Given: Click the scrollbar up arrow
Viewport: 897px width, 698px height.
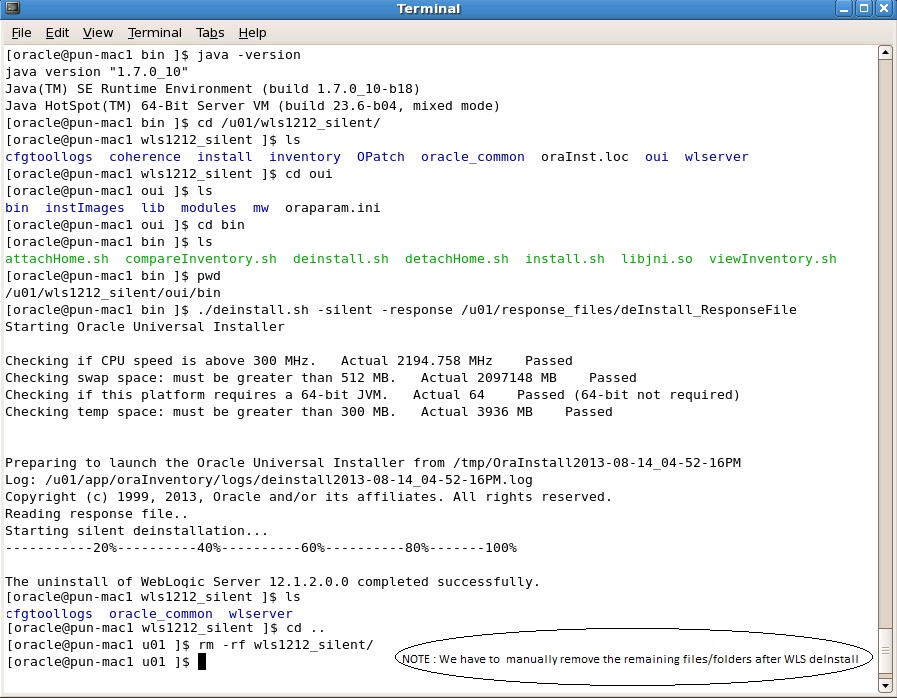Looking at the screenshot, I should (885, 53).
